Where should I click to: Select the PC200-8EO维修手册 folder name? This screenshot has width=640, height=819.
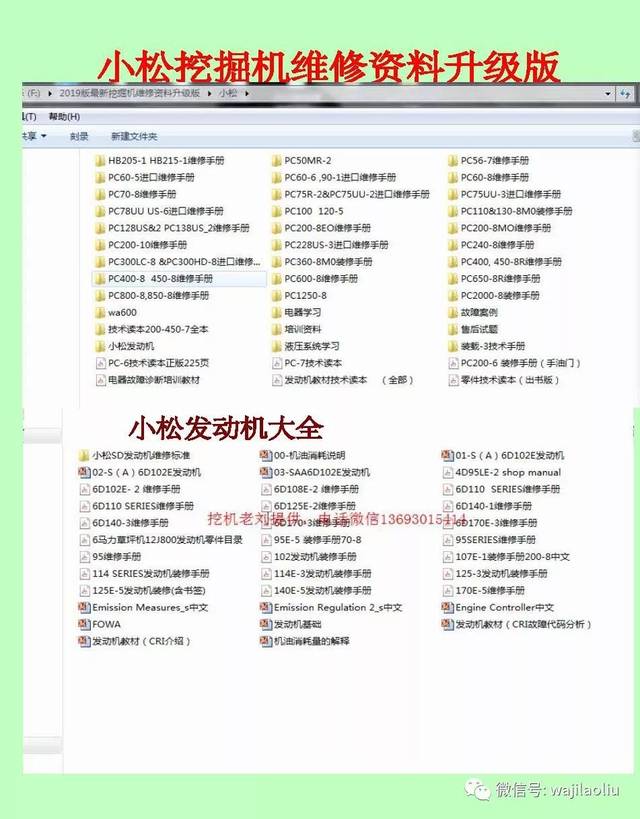[x=328, y=228]
